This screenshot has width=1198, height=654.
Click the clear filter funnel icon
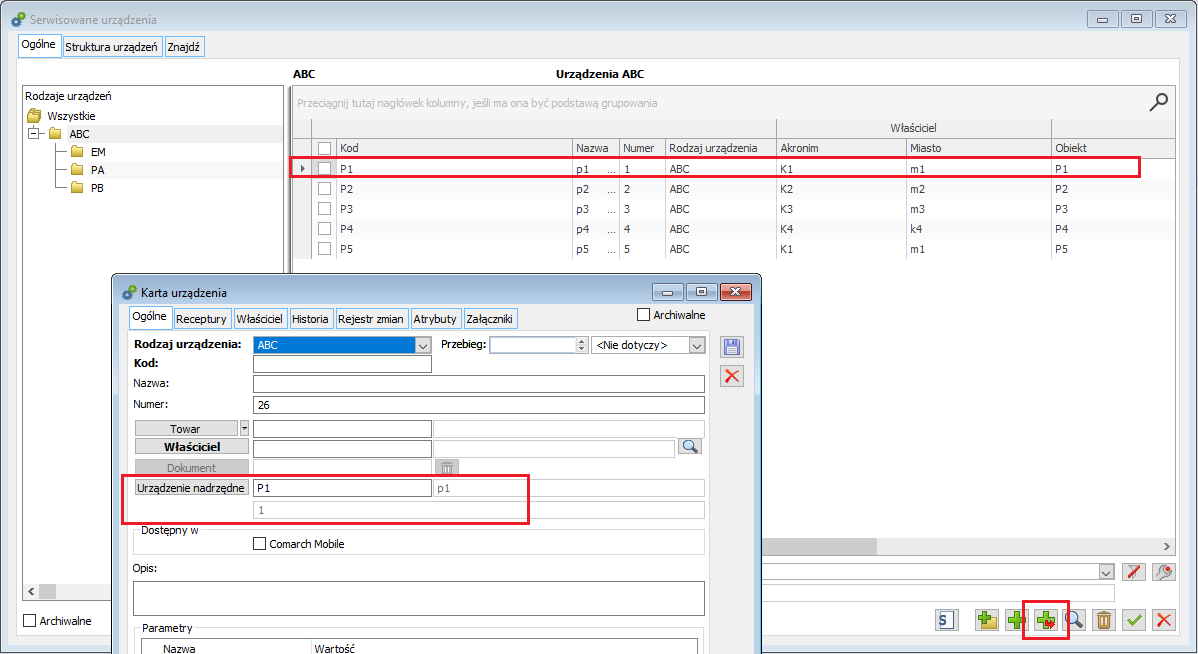1133,571
